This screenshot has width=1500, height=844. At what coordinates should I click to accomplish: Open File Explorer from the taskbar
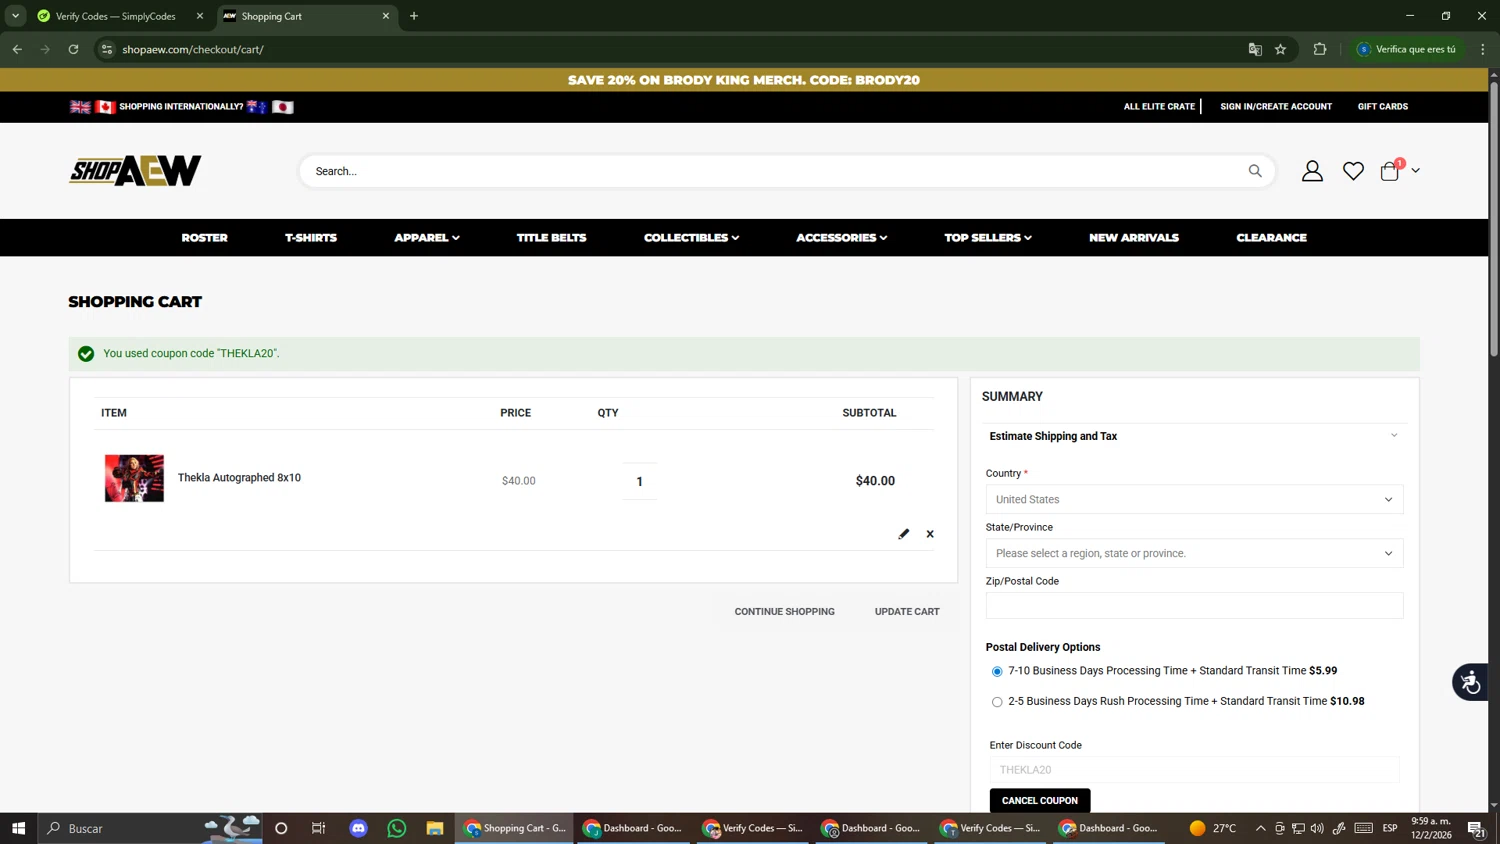click(x=435, y=828)
